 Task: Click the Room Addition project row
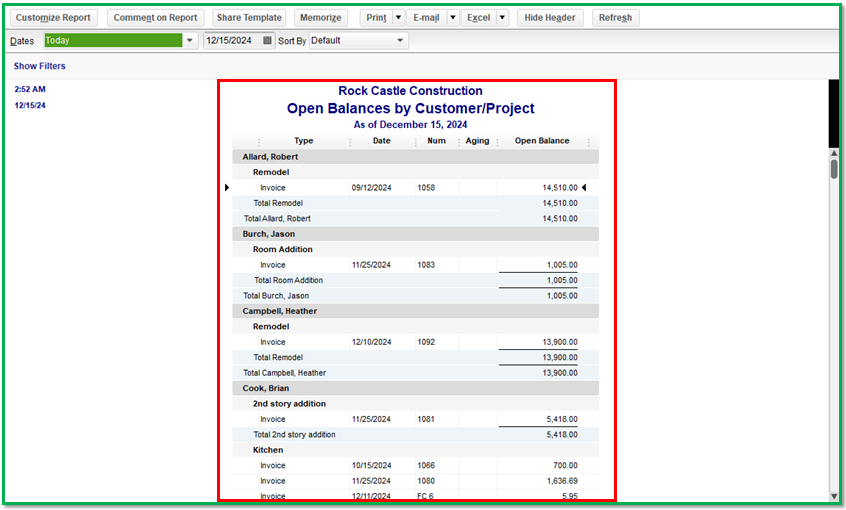pyautogui.click(x=415, y=249)
